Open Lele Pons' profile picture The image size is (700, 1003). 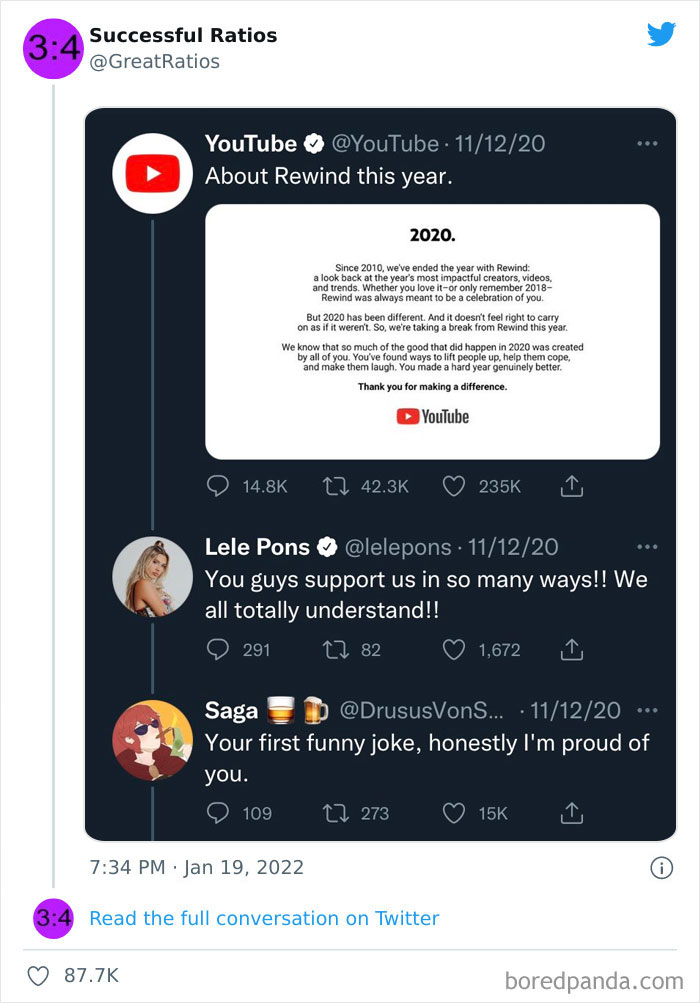(x=152, y=577)
